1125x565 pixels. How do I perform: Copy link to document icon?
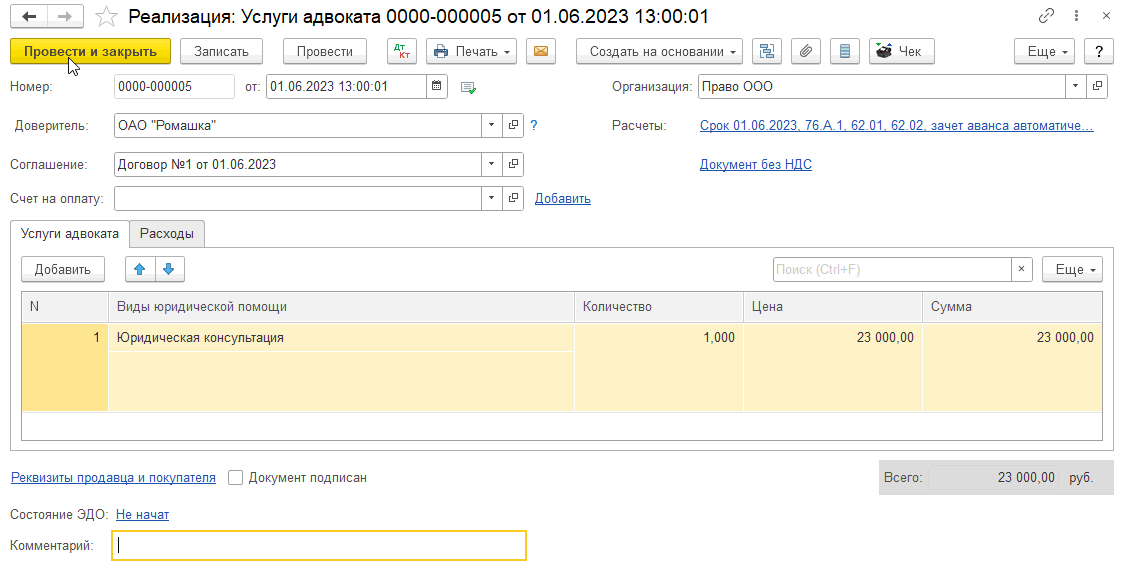[x=1047, y=17]
